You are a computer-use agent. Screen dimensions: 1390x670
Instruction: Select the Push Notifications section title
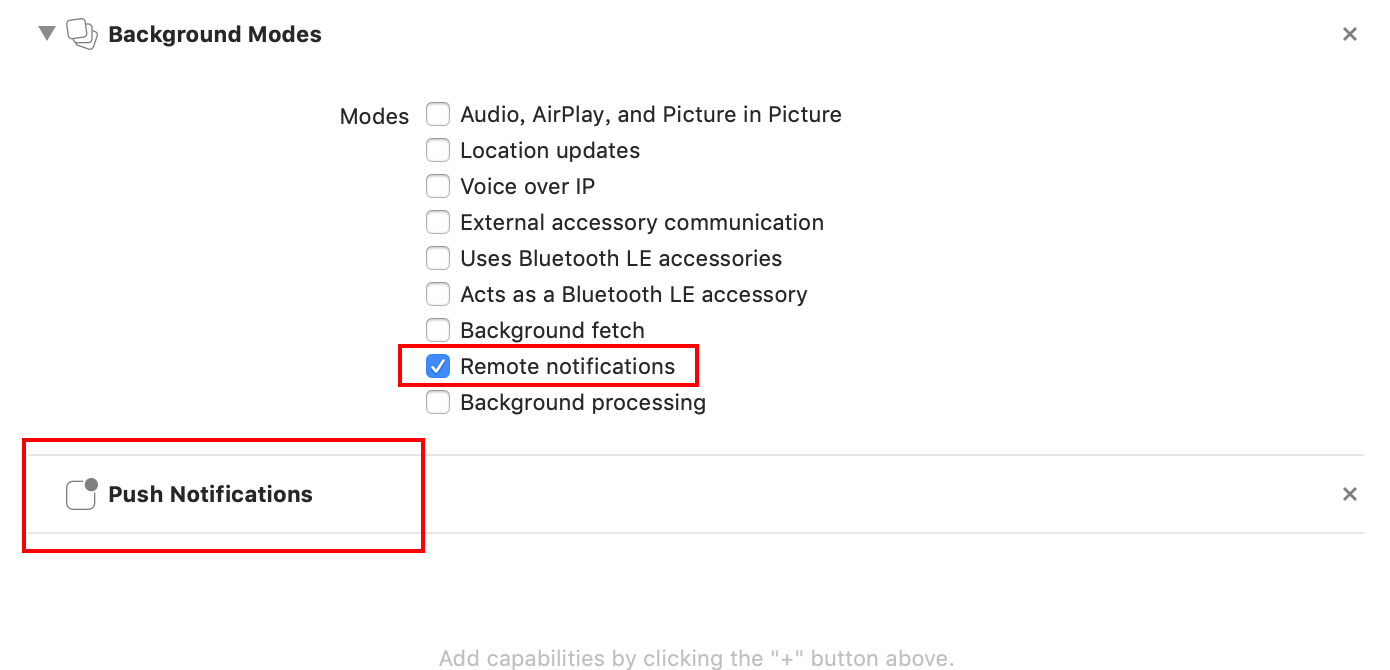210,494
